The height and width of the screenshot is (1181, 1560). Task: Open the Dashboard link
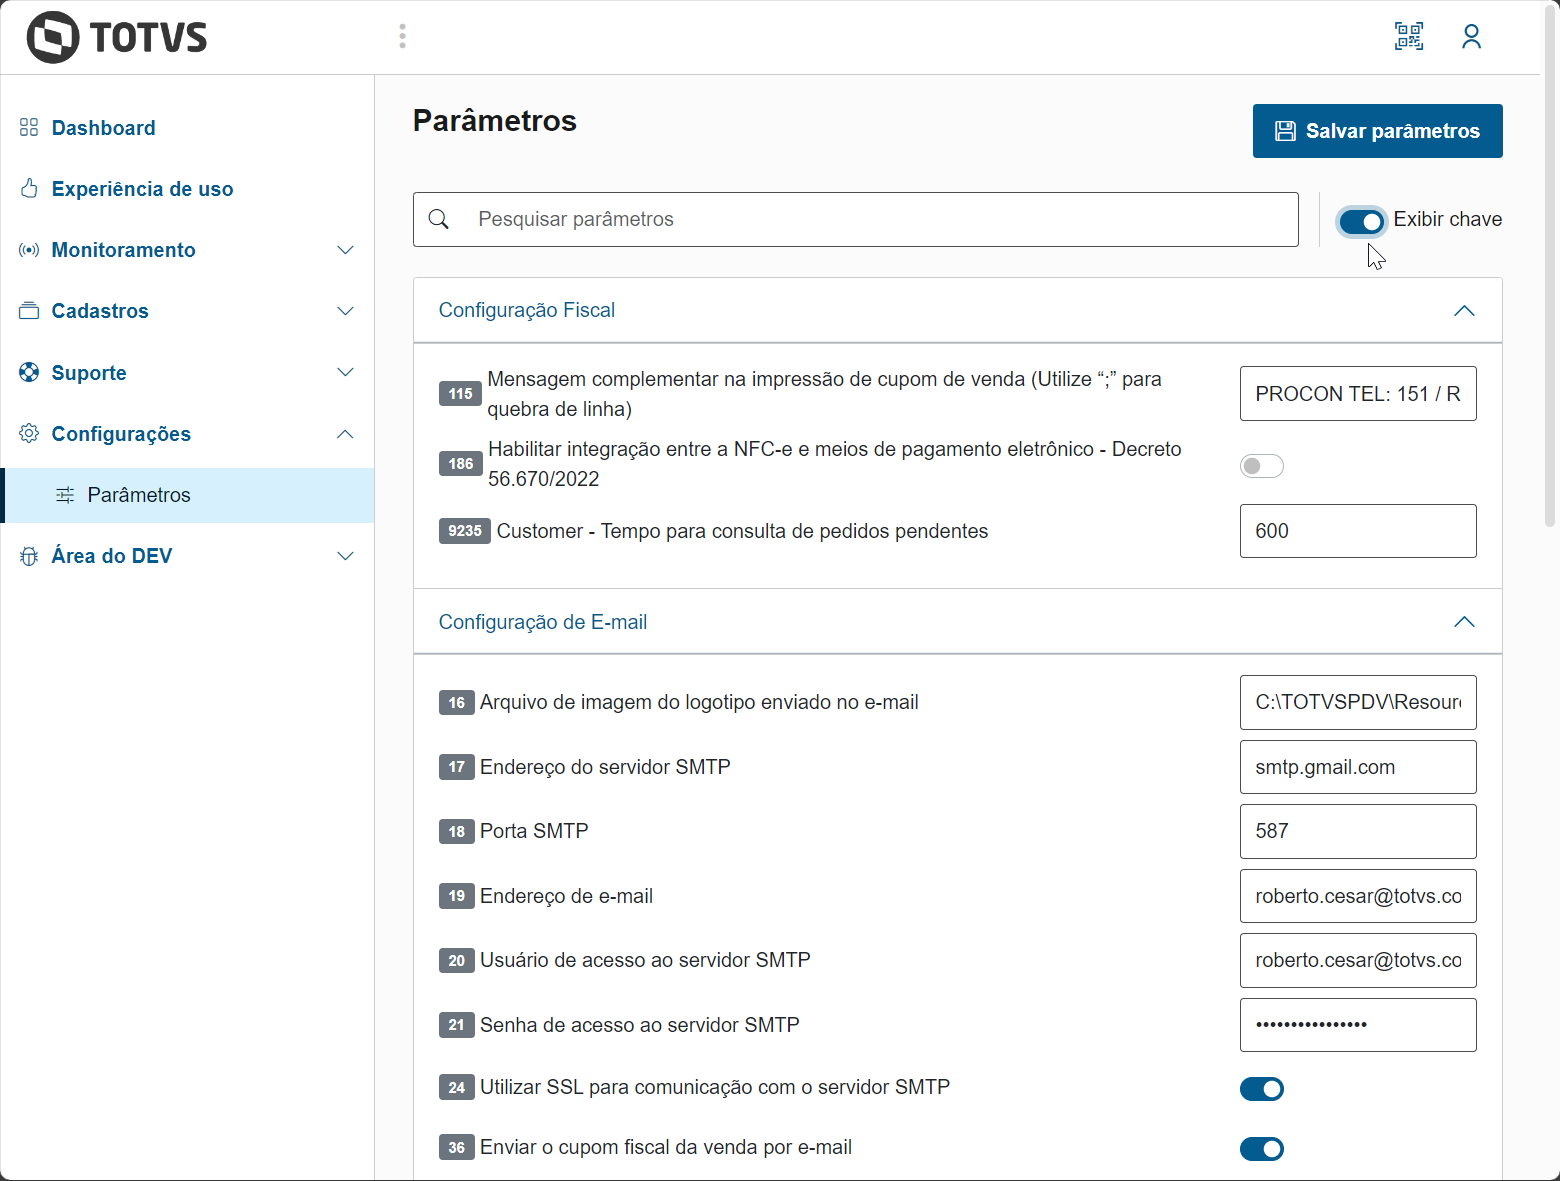(103, 128)
